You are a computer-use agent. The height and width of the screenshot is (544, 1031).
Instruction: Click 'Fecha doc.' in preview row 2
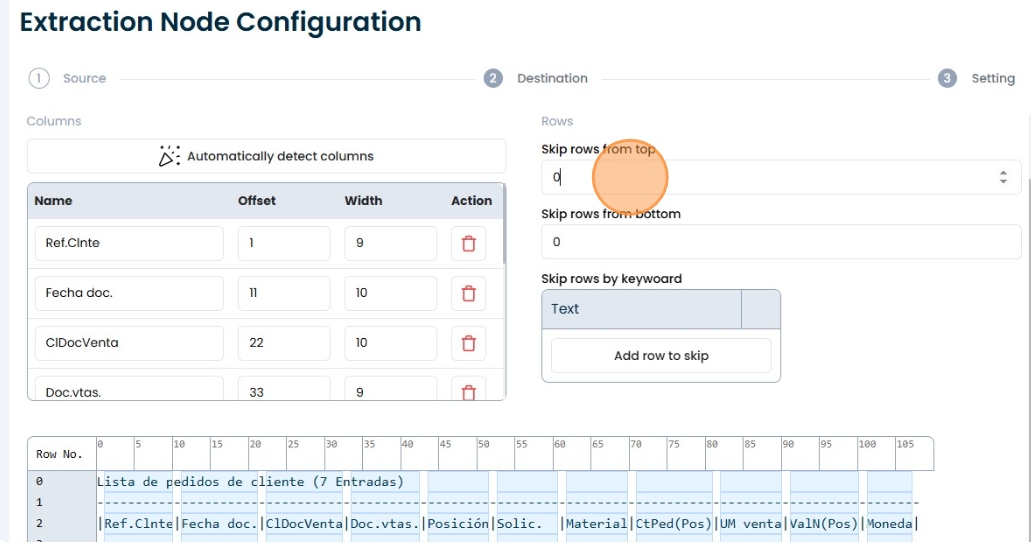coord(219,524)
